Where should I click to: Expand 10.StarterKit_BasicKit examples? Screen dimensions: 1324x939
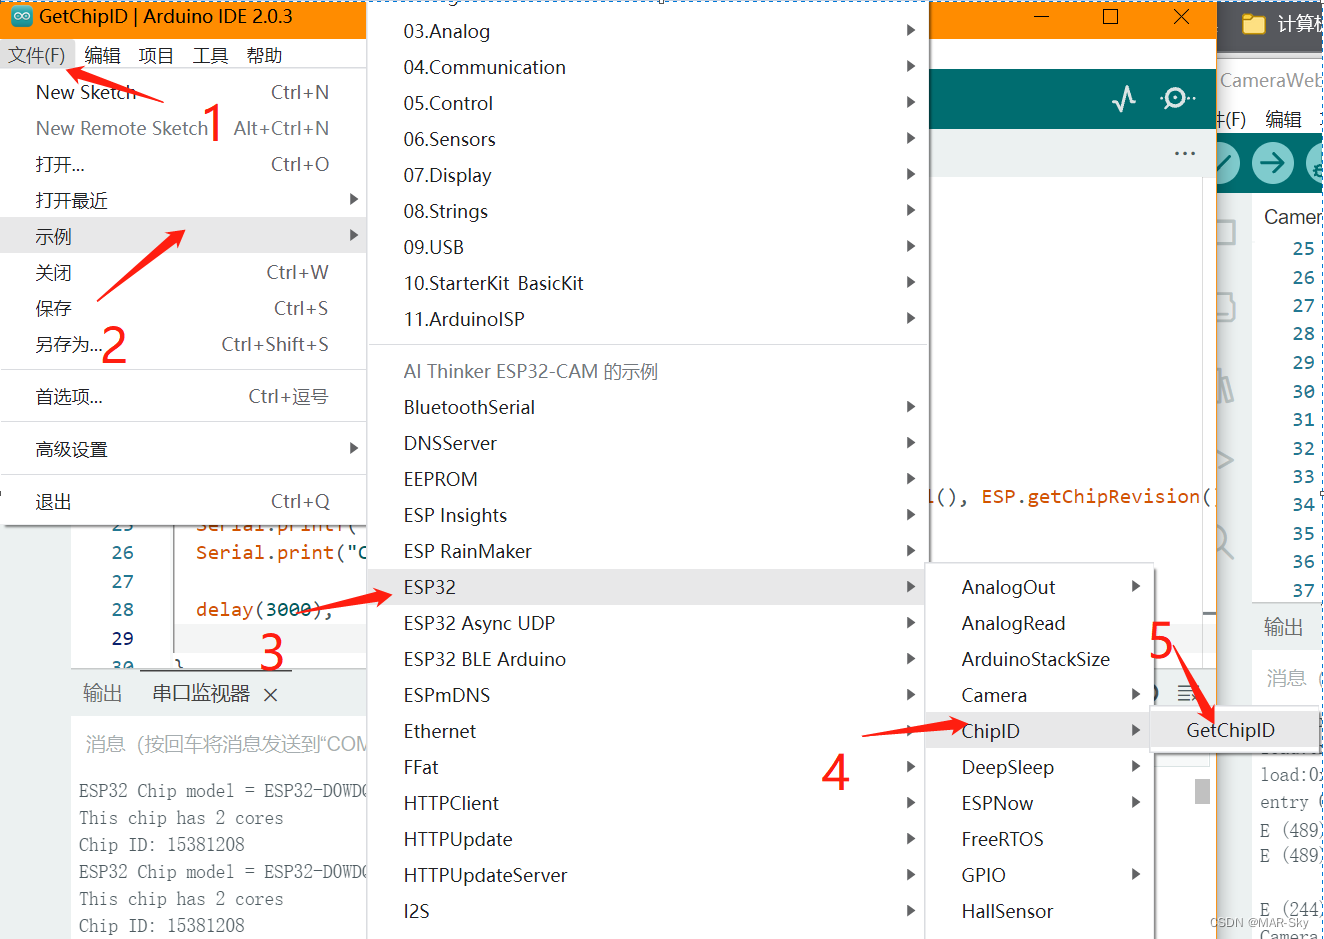[x=648, y=283]
